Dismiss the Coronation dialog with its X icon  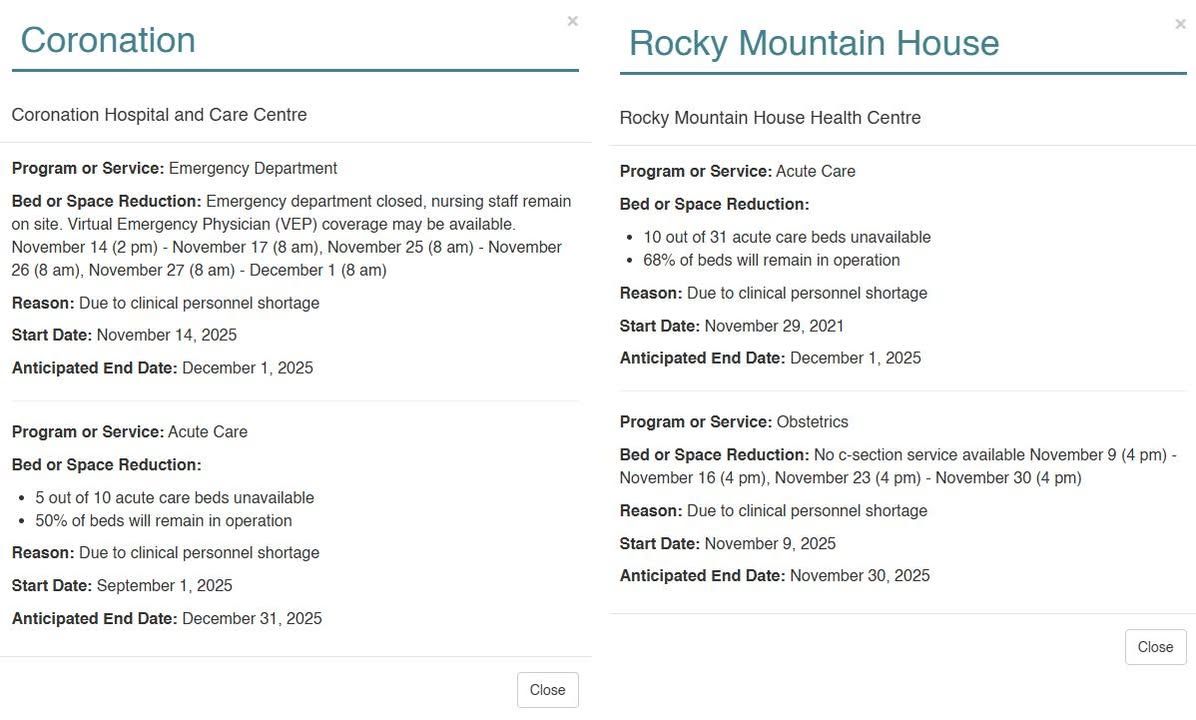[x=572, y=21]
